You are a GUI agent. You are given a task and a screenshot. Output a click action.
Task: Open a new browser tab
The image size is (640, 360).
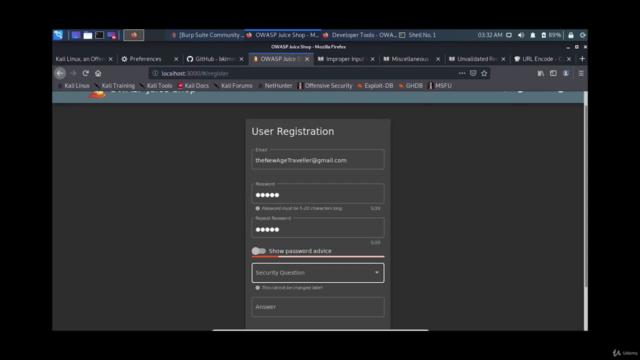point(582,59)
